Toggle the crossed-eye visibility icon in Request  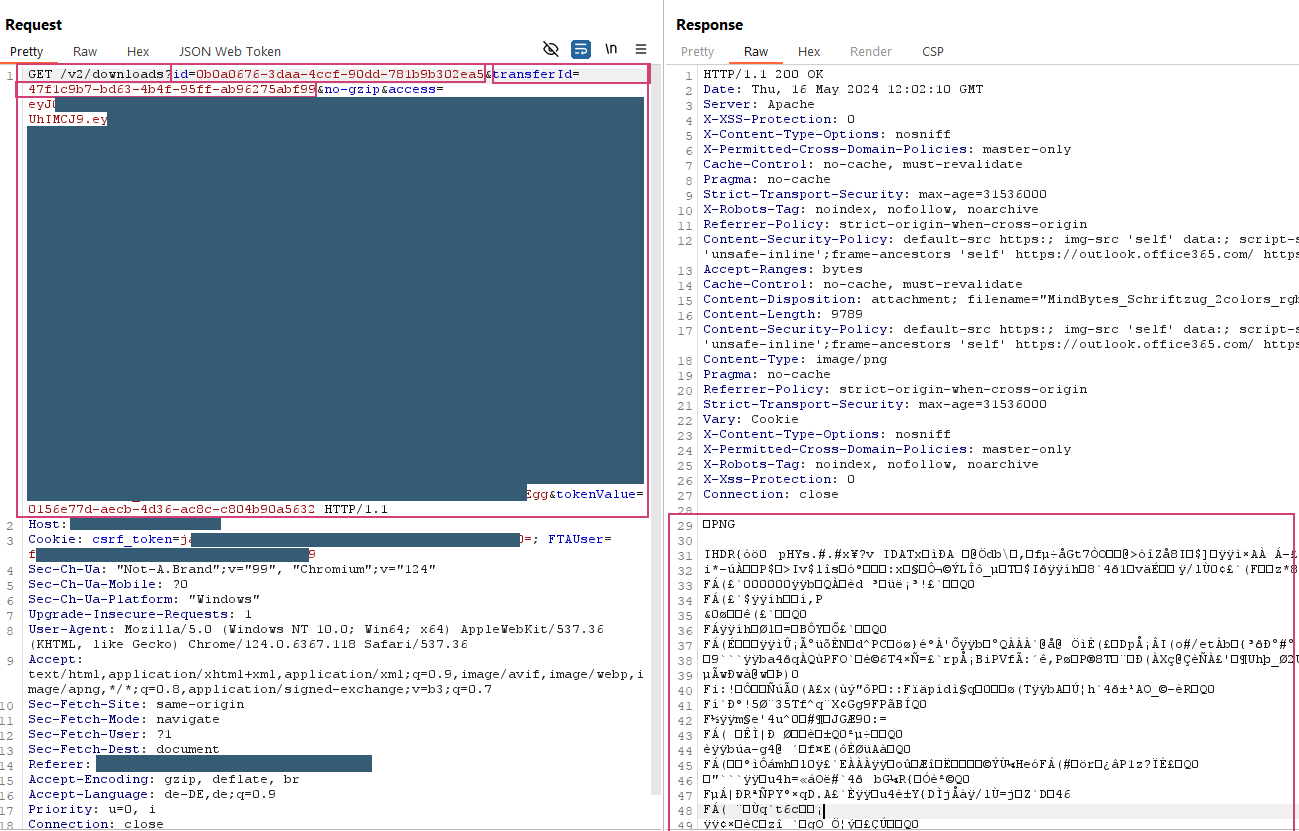pyautogui.click(x=550, y=49)
